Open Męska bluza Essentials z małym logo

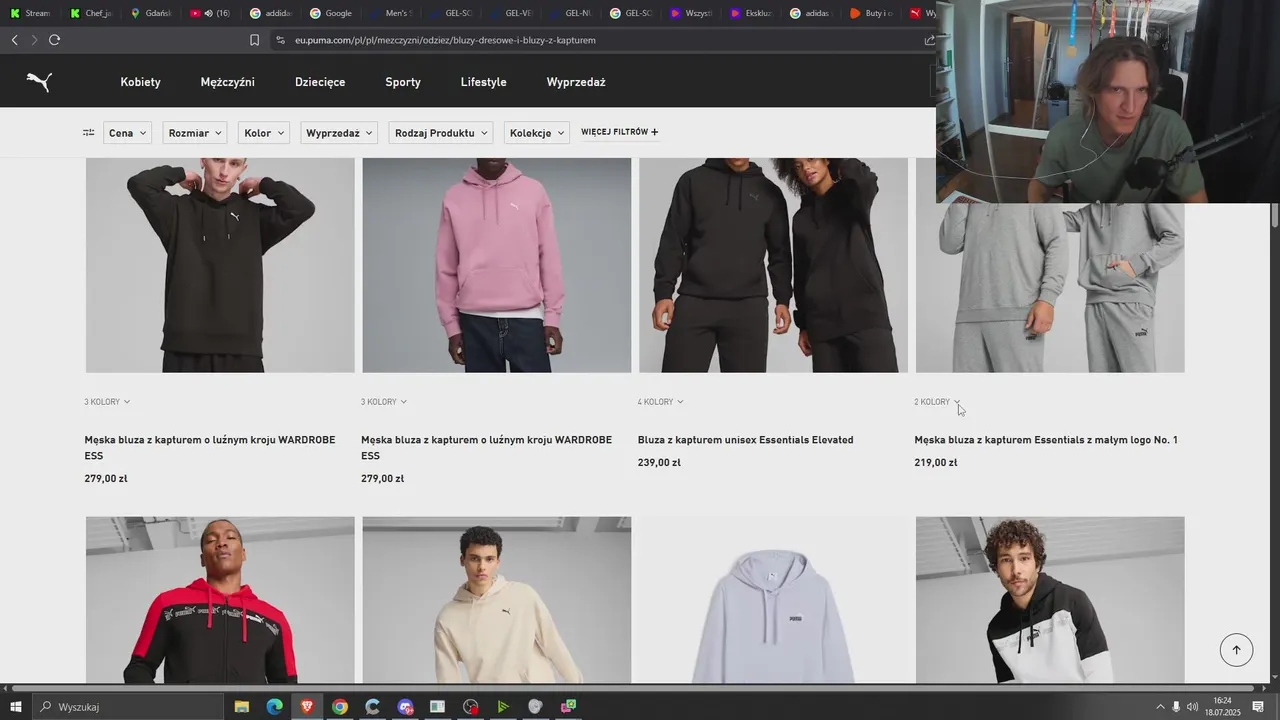[x=1046, y=440]
